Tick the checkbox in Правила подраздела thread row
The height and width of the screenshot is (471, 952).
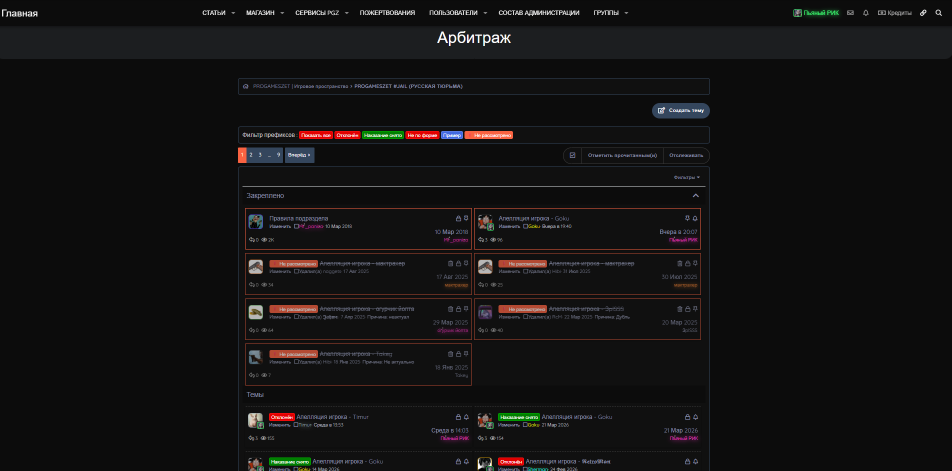pyautogui.click(x=296, y=226)
